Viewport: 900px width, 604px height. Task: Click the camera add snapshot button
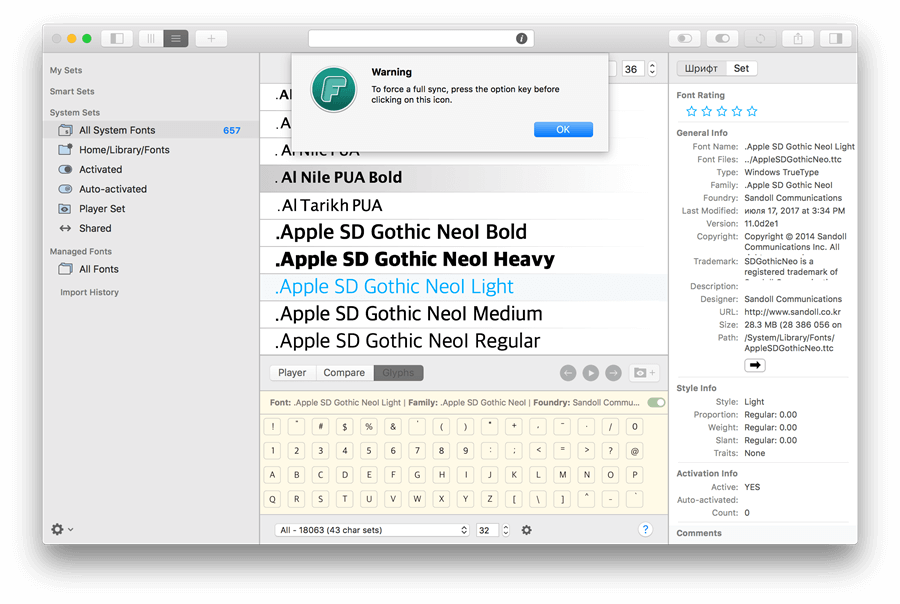coord(644,373)
